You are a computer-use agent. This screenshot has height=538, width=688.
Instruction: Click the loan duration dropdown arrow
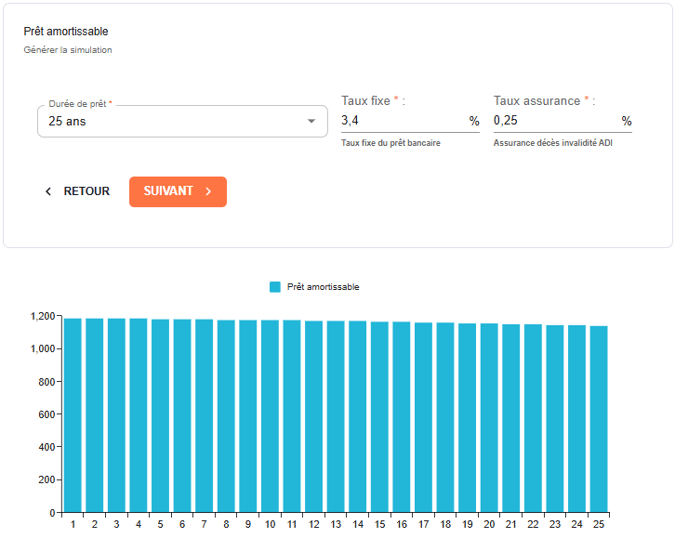pyautogui.click(x=310, y=122)
